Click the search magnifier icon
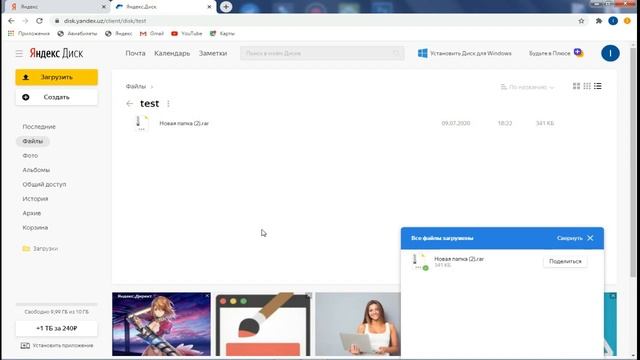This screenshot has height=360, width=640. pos(396,53)
